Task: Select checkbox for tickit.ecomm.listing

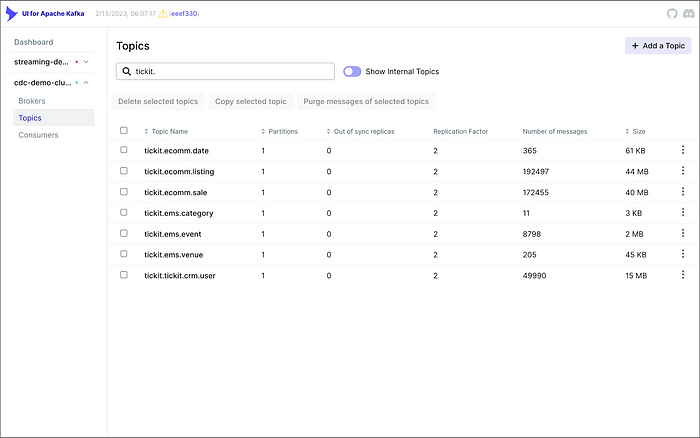Action: pos(124,171)
